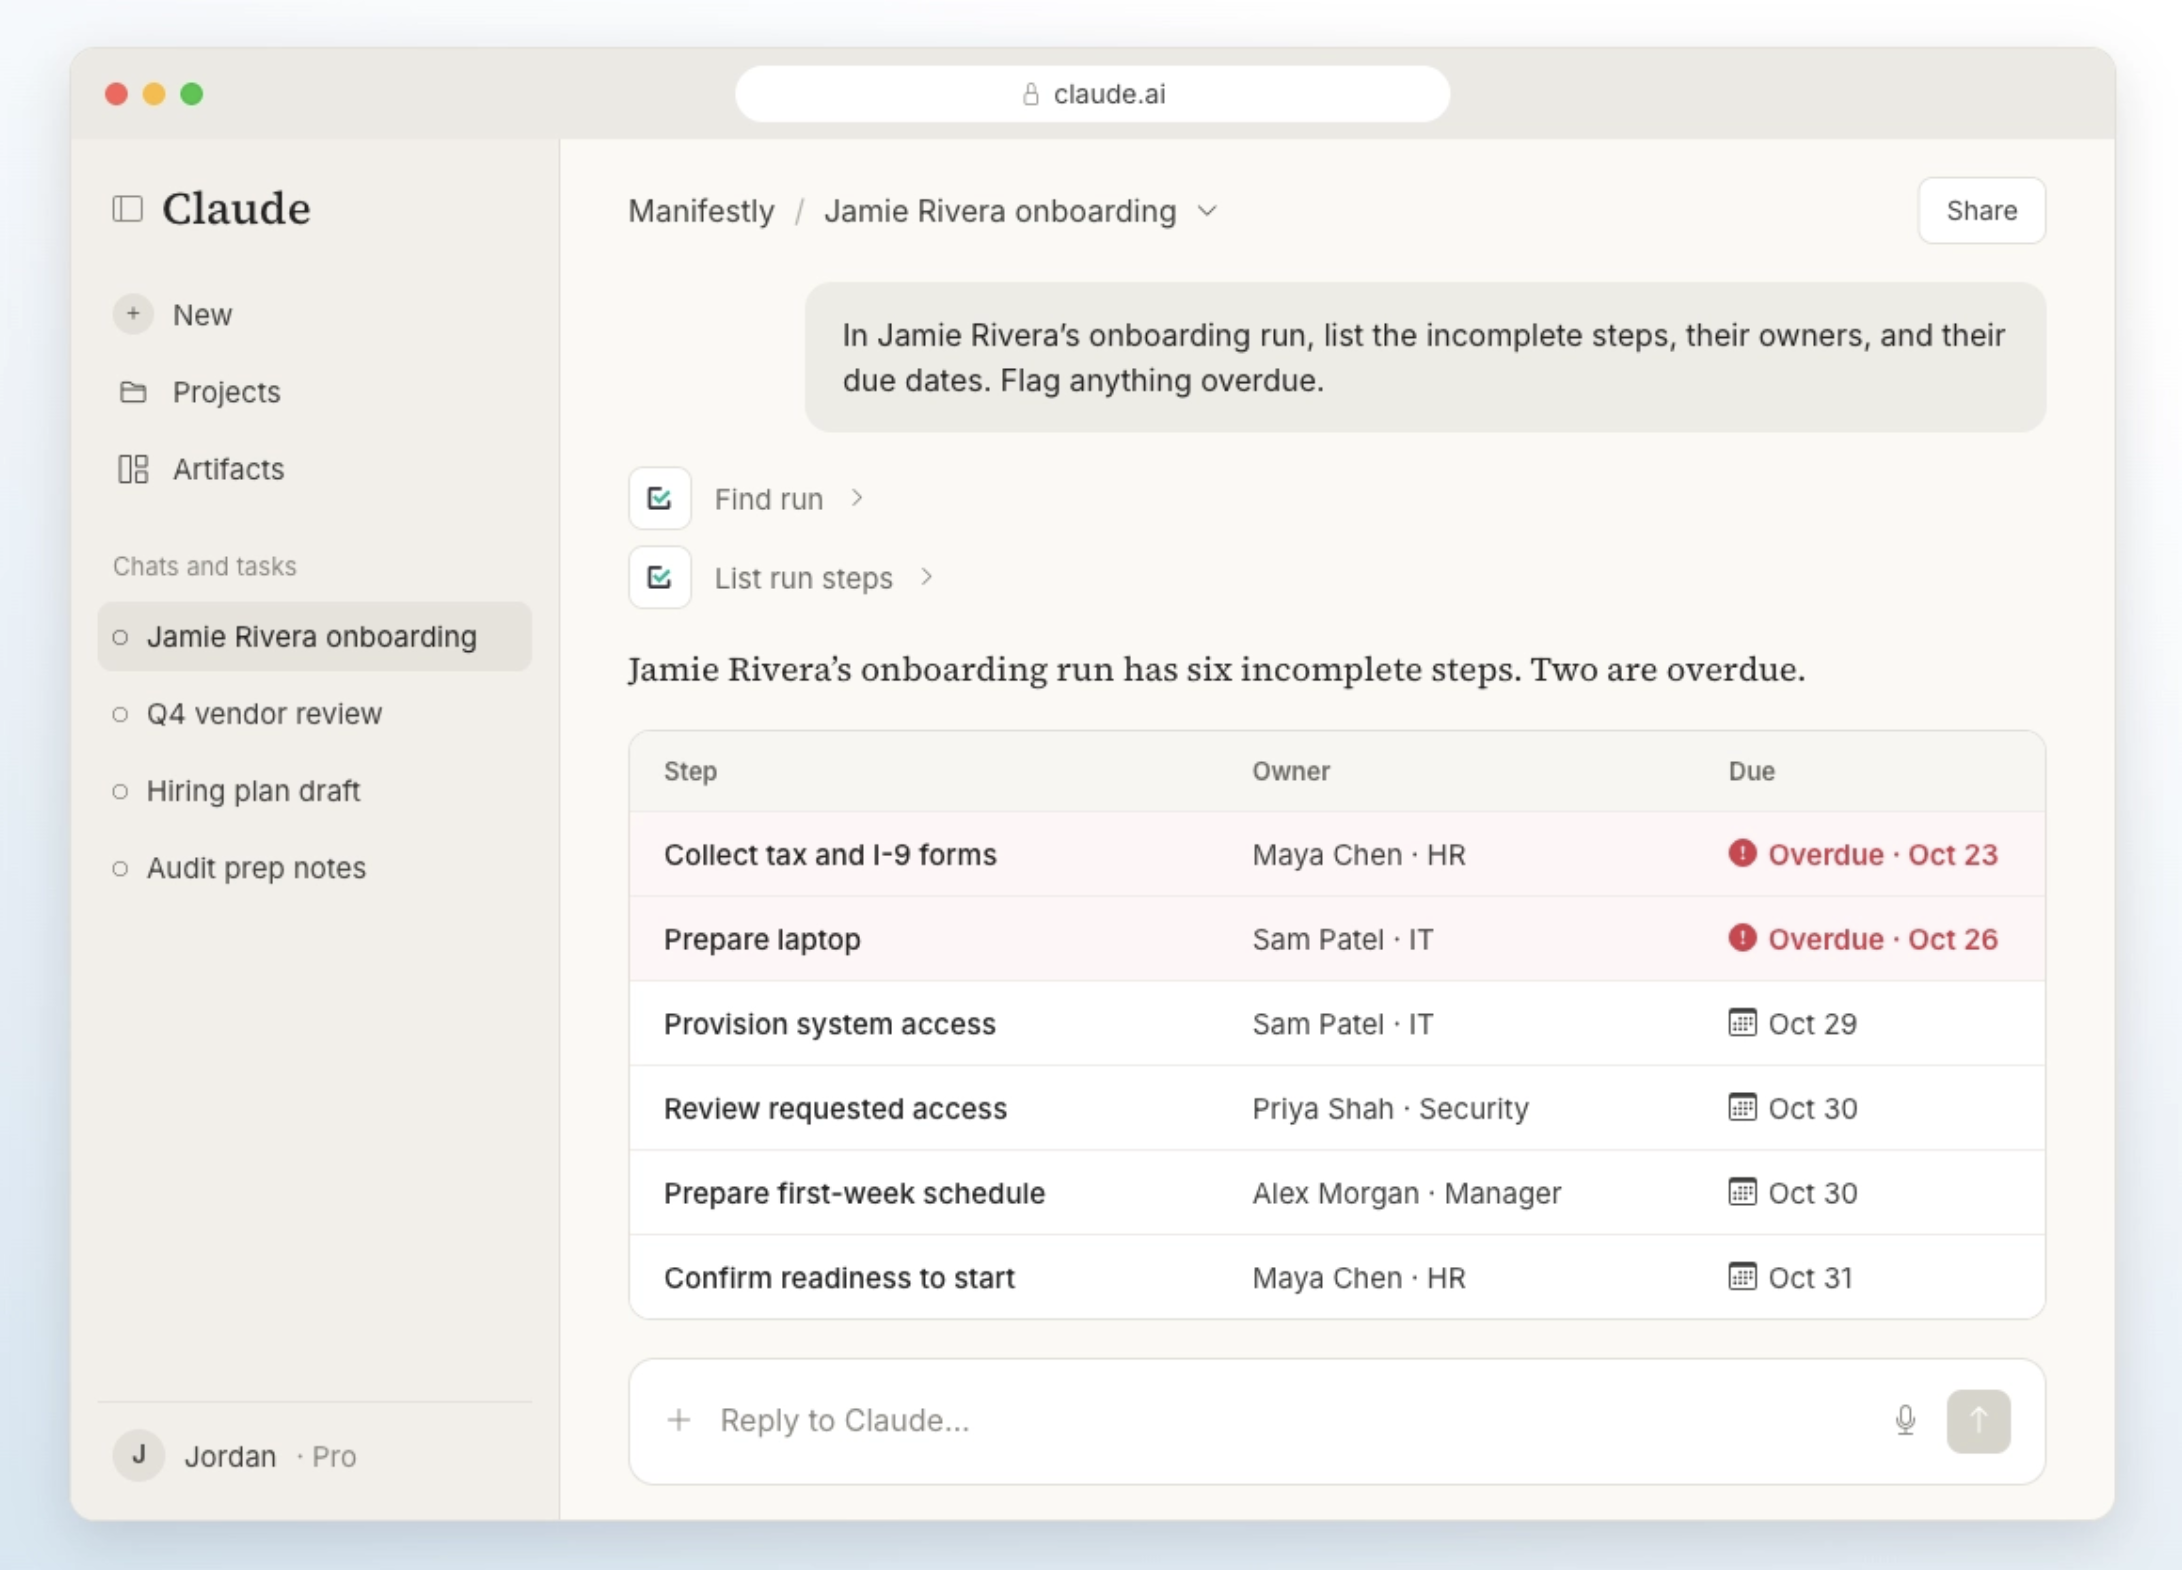
Task: Click the microphone voice input icon
Action: click(1905, 1420)
